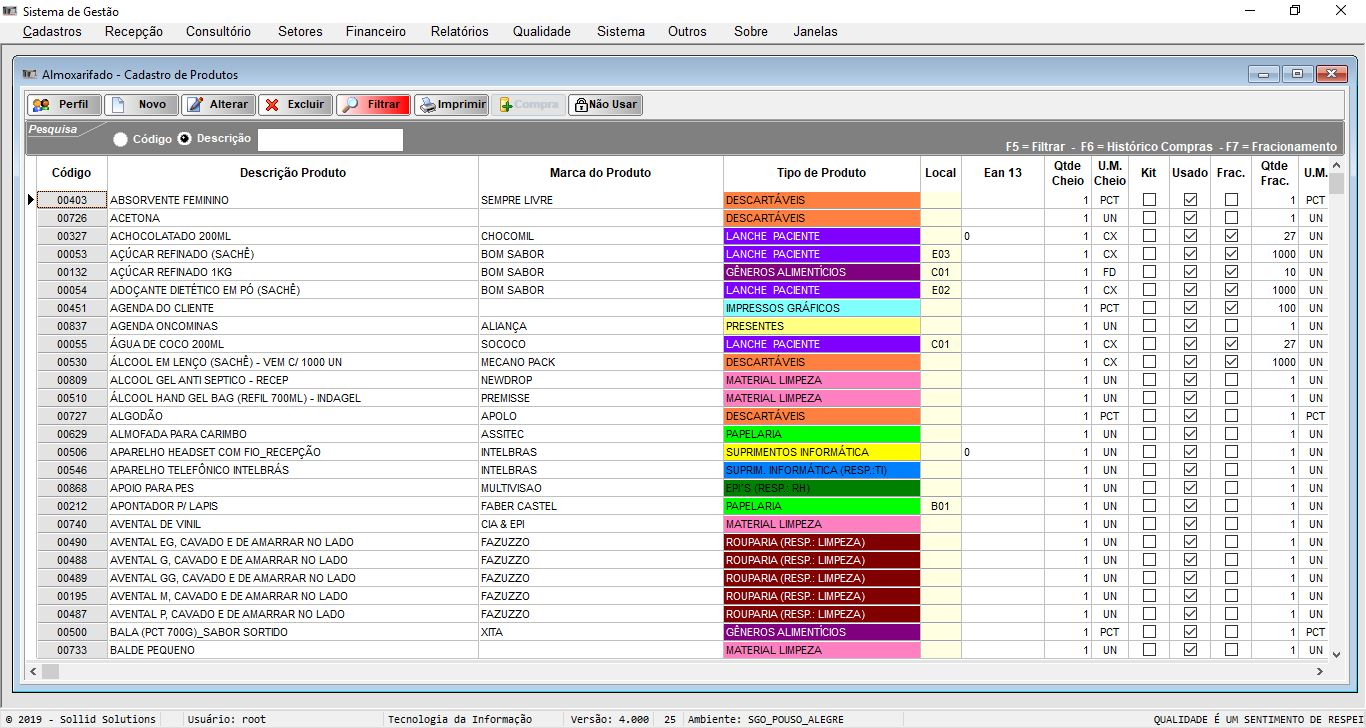Sort by Tipo de Produto header

click(x=822, y=173)
